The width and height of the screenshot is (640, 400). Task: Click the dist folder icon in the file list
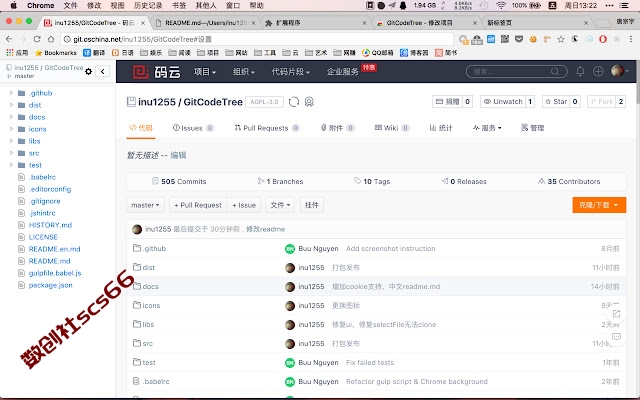(x=137, y=267)
